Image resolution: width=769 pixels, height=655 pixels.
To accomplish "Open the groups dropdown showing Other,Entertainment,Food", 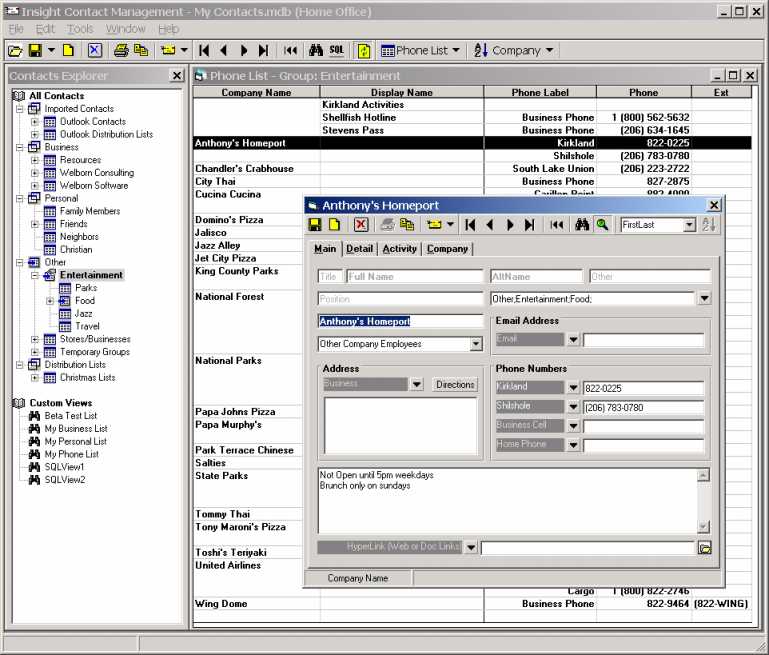I will pyautogui.click(x=704, y=298).
